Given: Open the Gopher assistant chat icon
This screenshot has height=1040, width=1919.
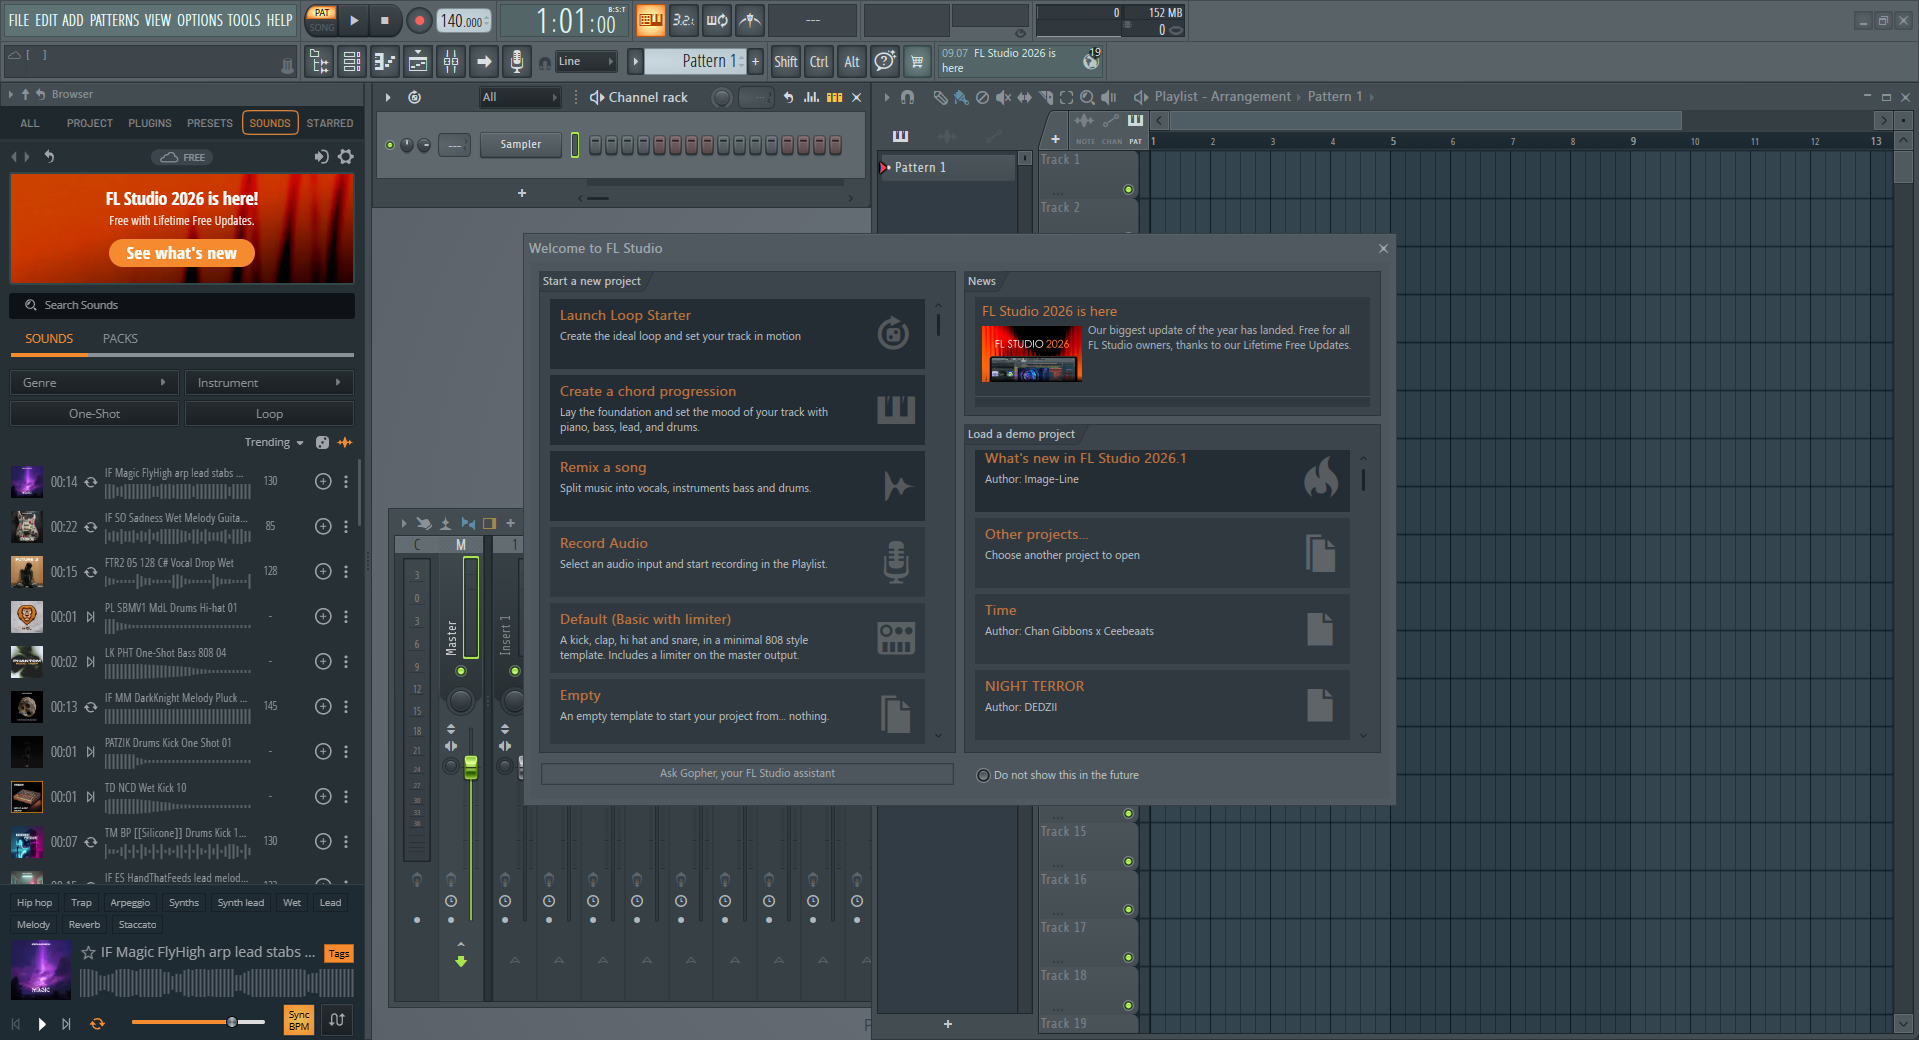Looking at the screenshot, I should click(884, 62).
